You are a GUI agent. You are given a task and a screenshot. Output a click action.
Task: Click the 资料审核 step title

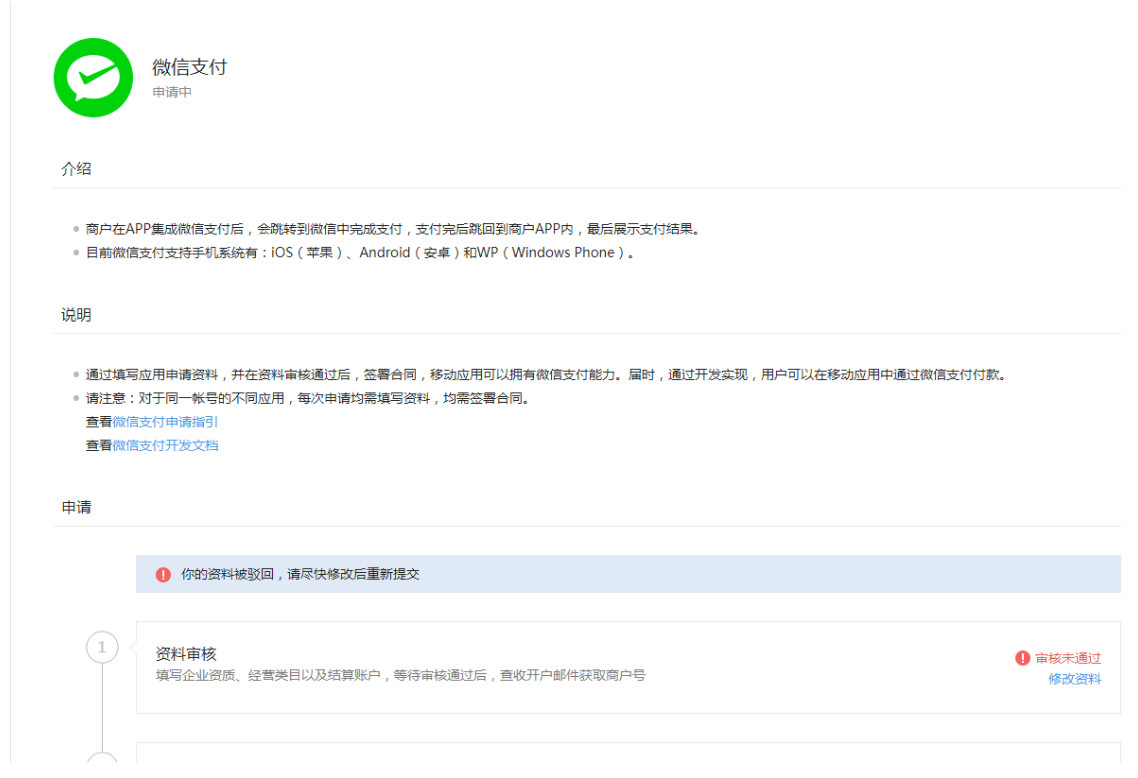click(x=186, y=654)
